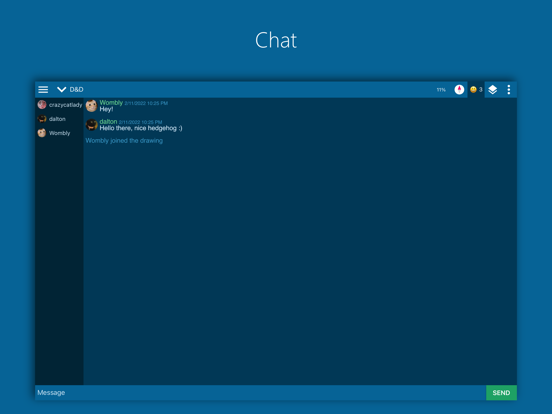
Task: Click Wombly's avatar beside the Hey! message
Action: pos(91,106)
